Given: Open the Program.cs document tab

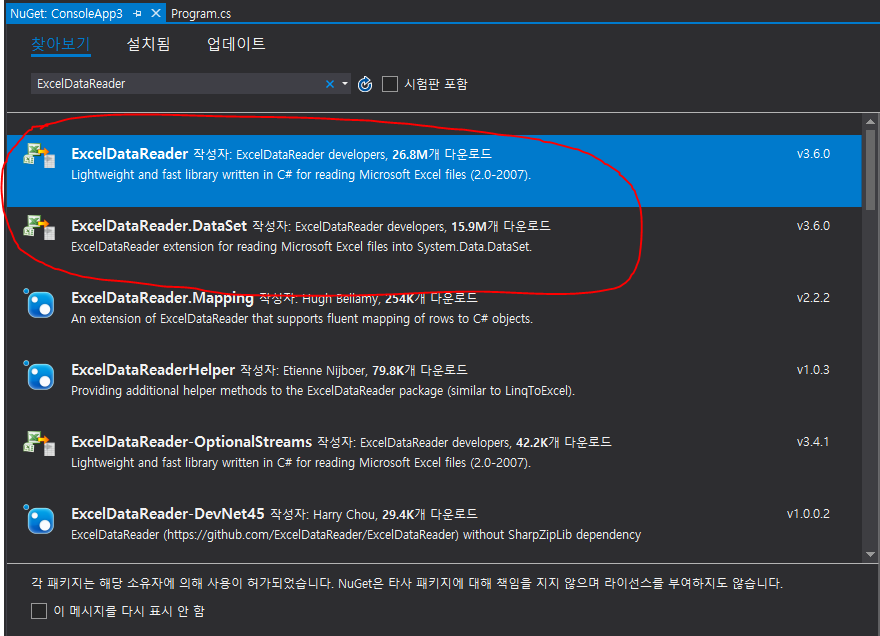Looking at the screenshot, I should point(201,13).
